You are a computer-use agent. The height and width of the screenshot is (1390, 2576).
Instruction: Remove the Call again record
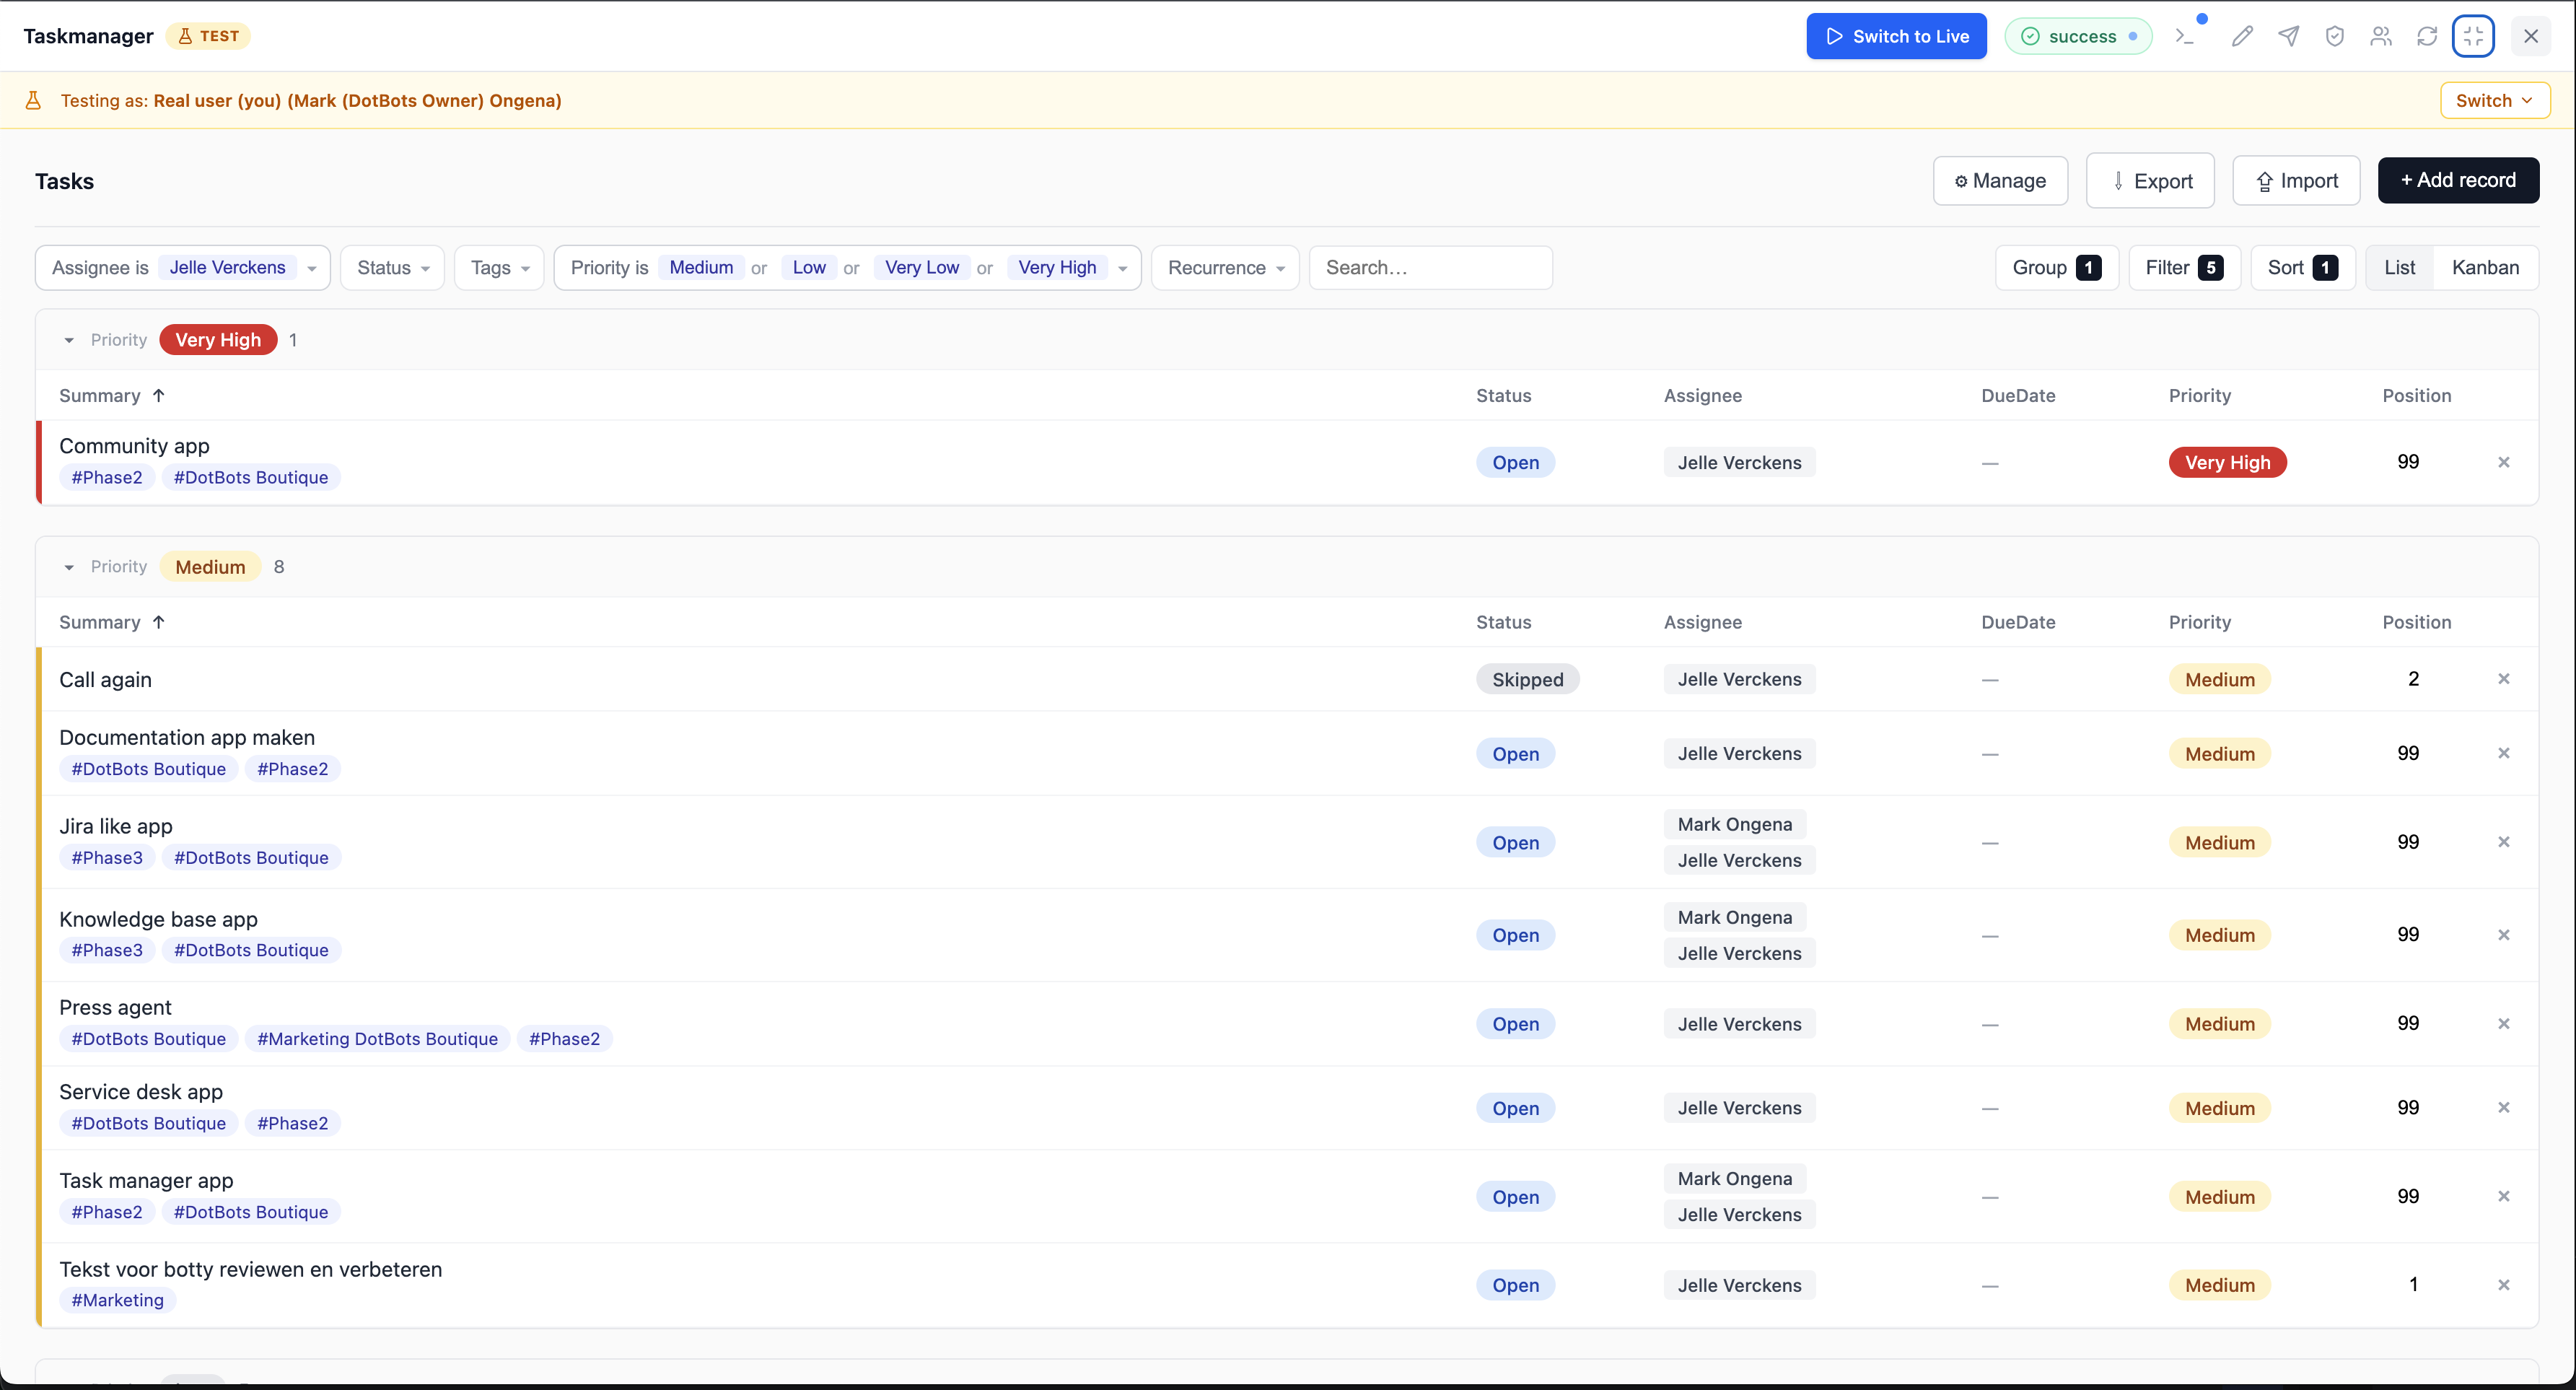pos(2504,679)
